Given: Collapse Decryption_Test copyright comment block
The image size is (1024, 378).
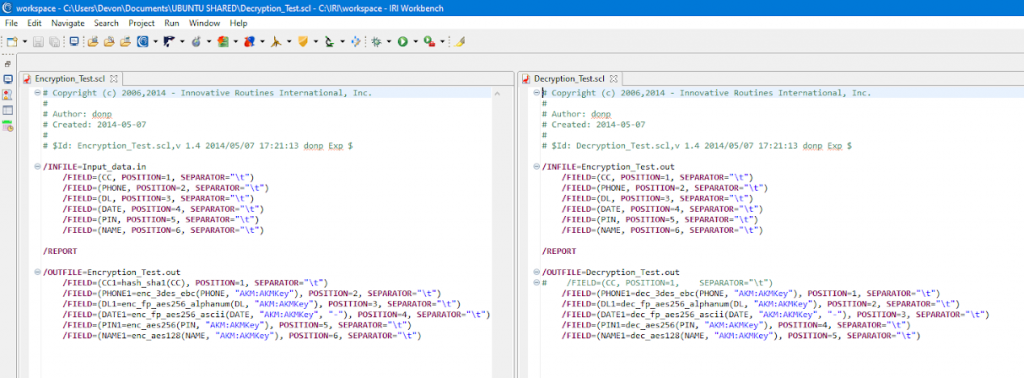Looking at the screenshot, I should point(537,93).
